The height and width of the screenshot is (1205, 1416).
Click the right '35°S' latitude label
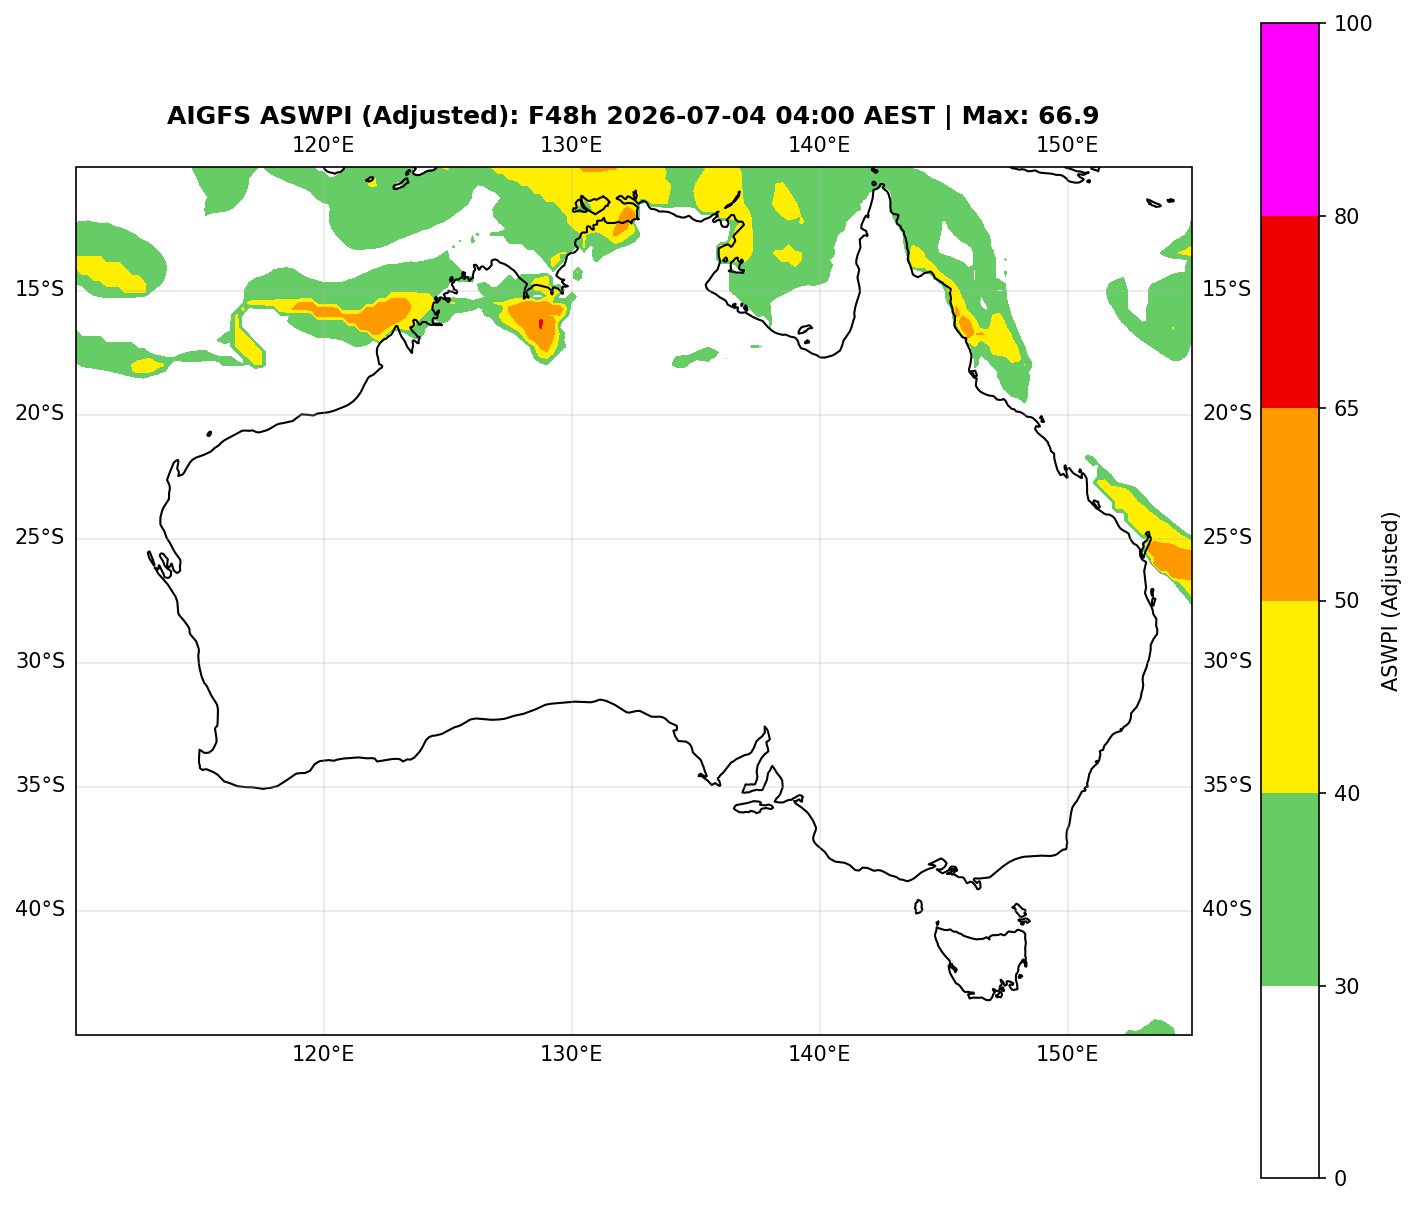[1227, 786]
